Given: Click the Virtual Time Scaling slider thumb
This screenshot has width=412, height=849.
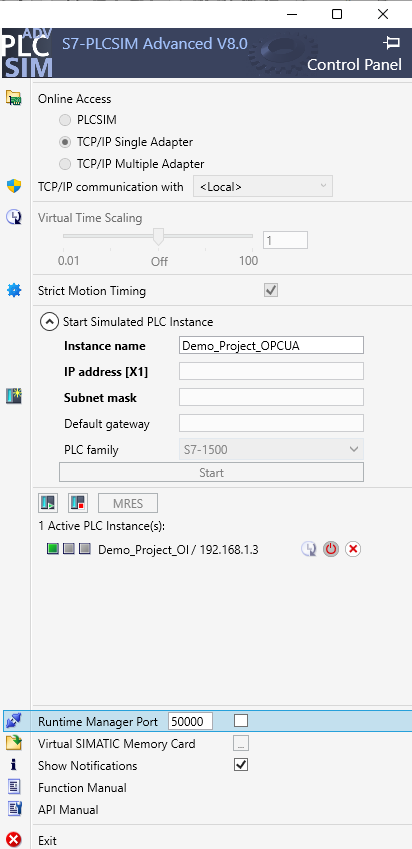Looking at the screenshot, I should click(x=158, y=236).
